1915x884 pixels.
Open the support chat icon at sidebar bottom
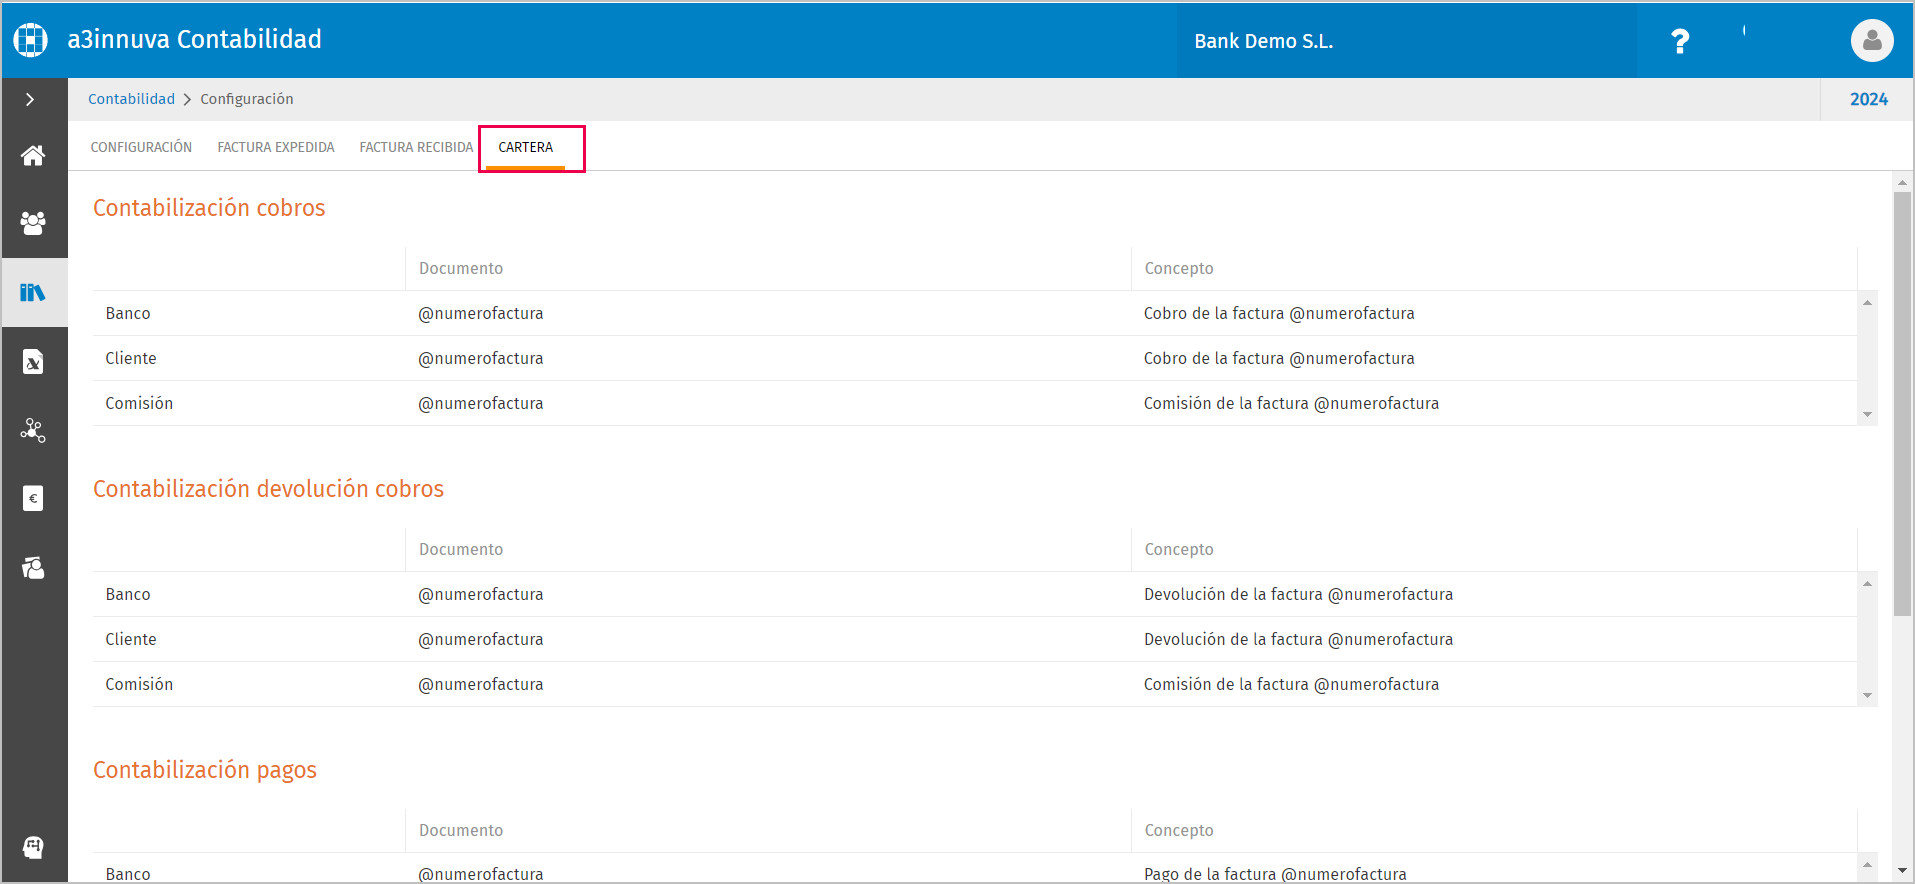click(33, 847)
